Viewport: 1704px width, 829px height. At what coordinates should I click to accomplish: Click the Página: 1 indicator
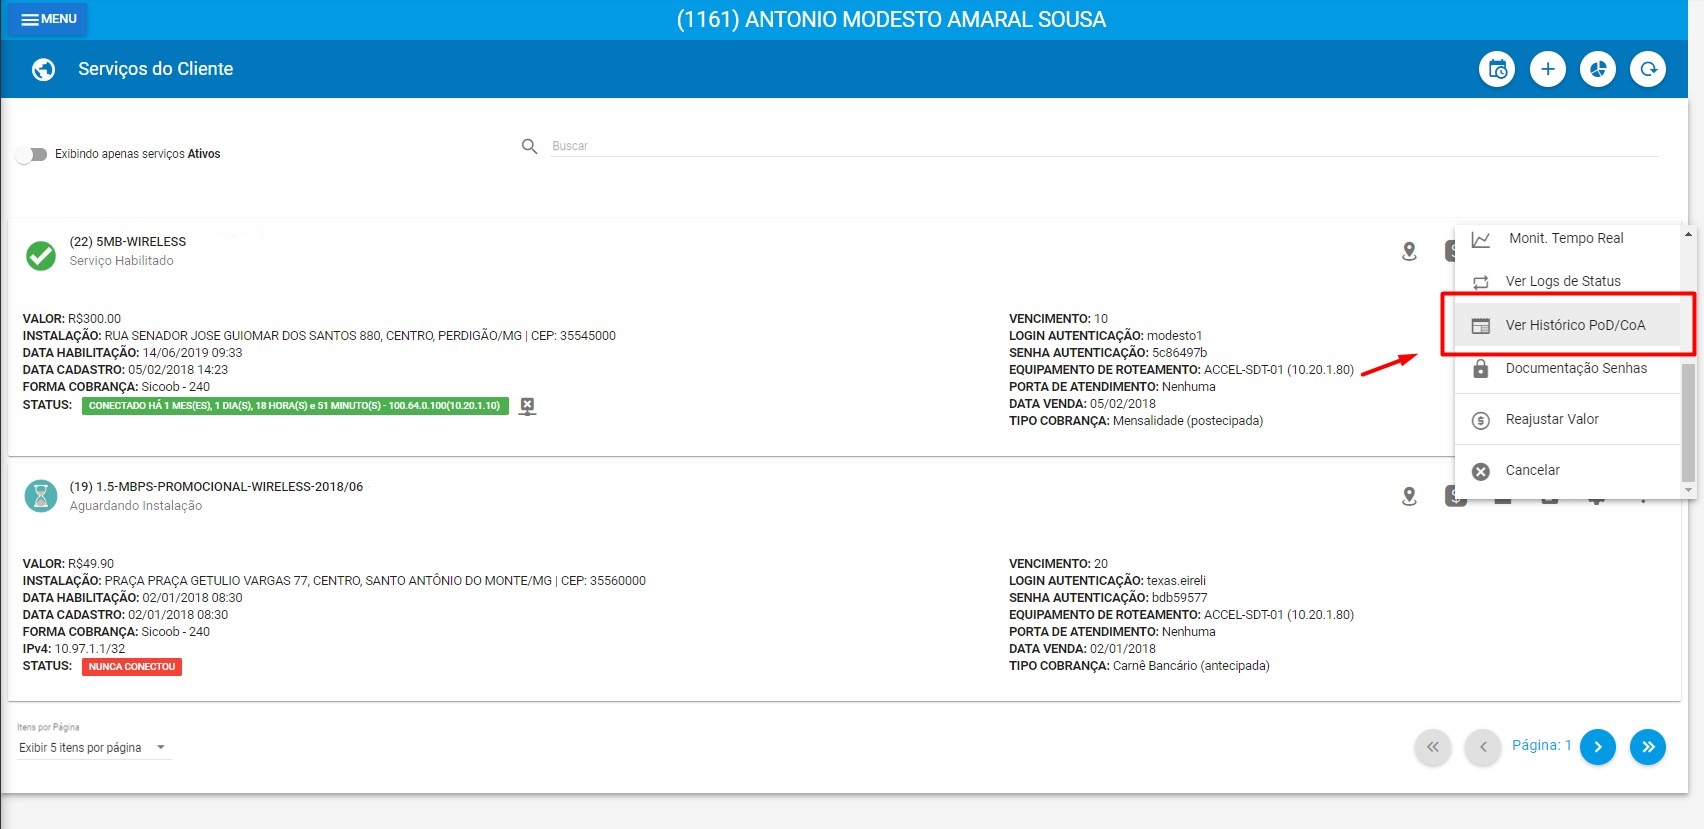1541,745
